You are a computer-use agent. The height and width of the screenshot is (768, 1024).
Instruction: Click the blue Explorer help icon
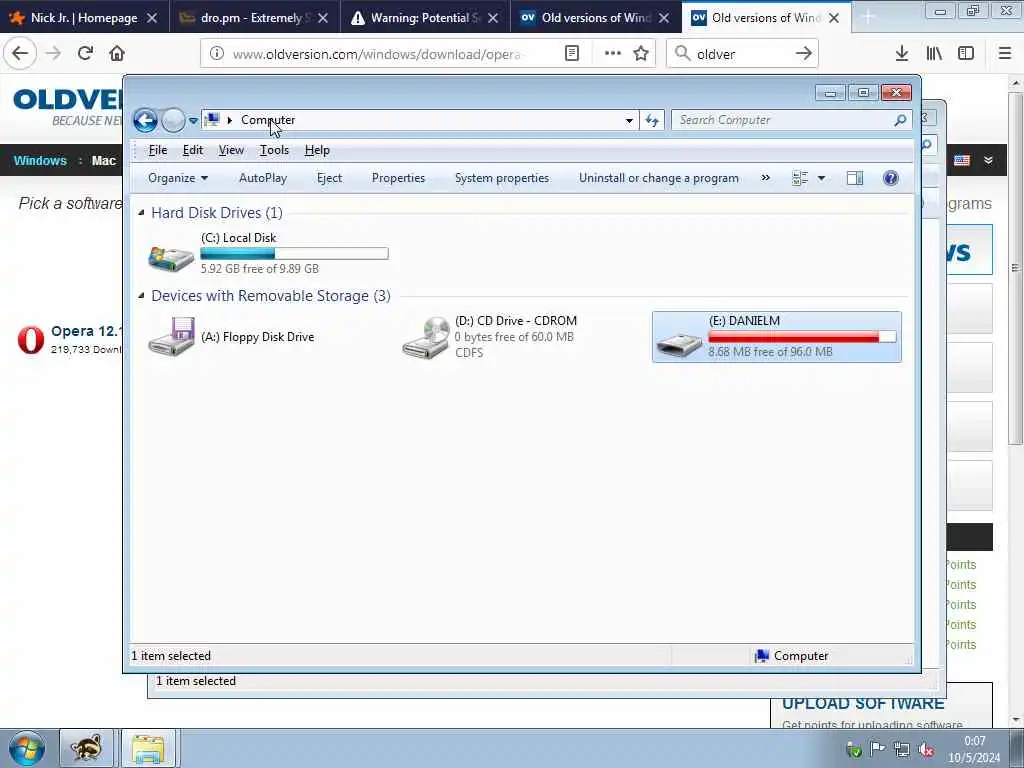pos(891,178)
